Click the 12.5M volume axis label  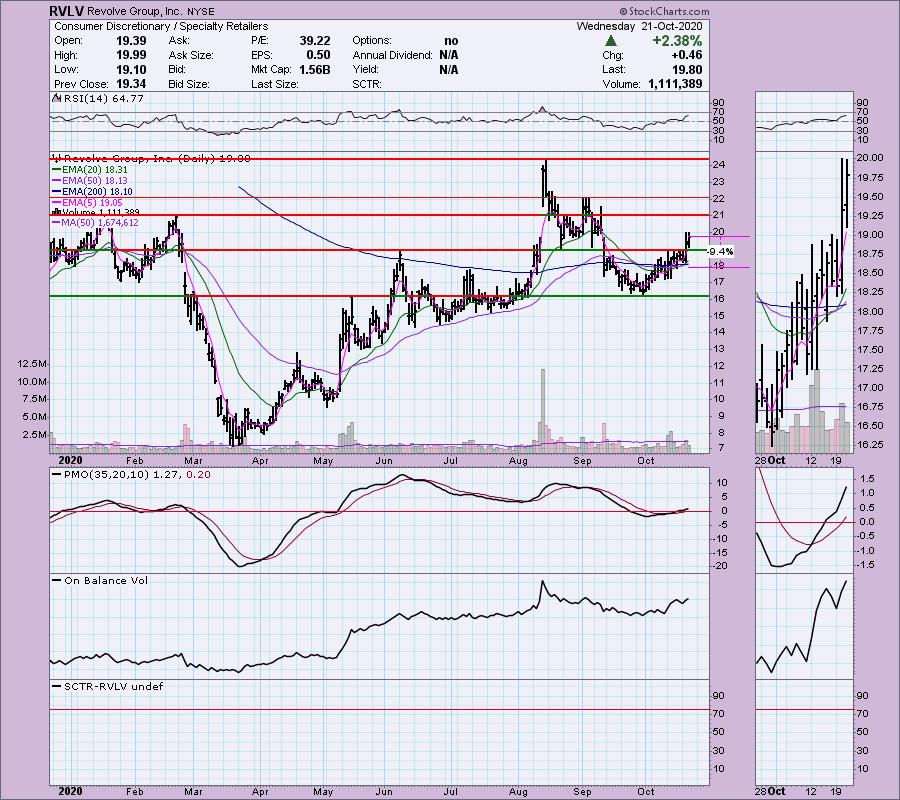tap(32, 363)
